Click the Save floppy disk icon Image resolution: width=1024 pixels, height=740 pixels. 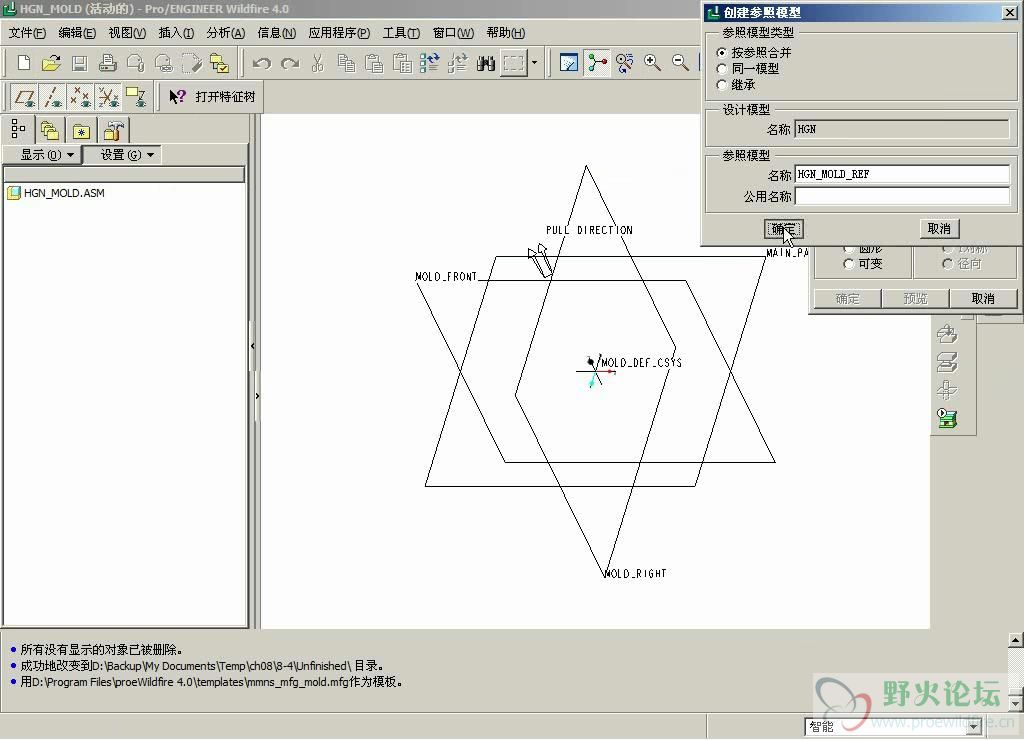[80, 63]
